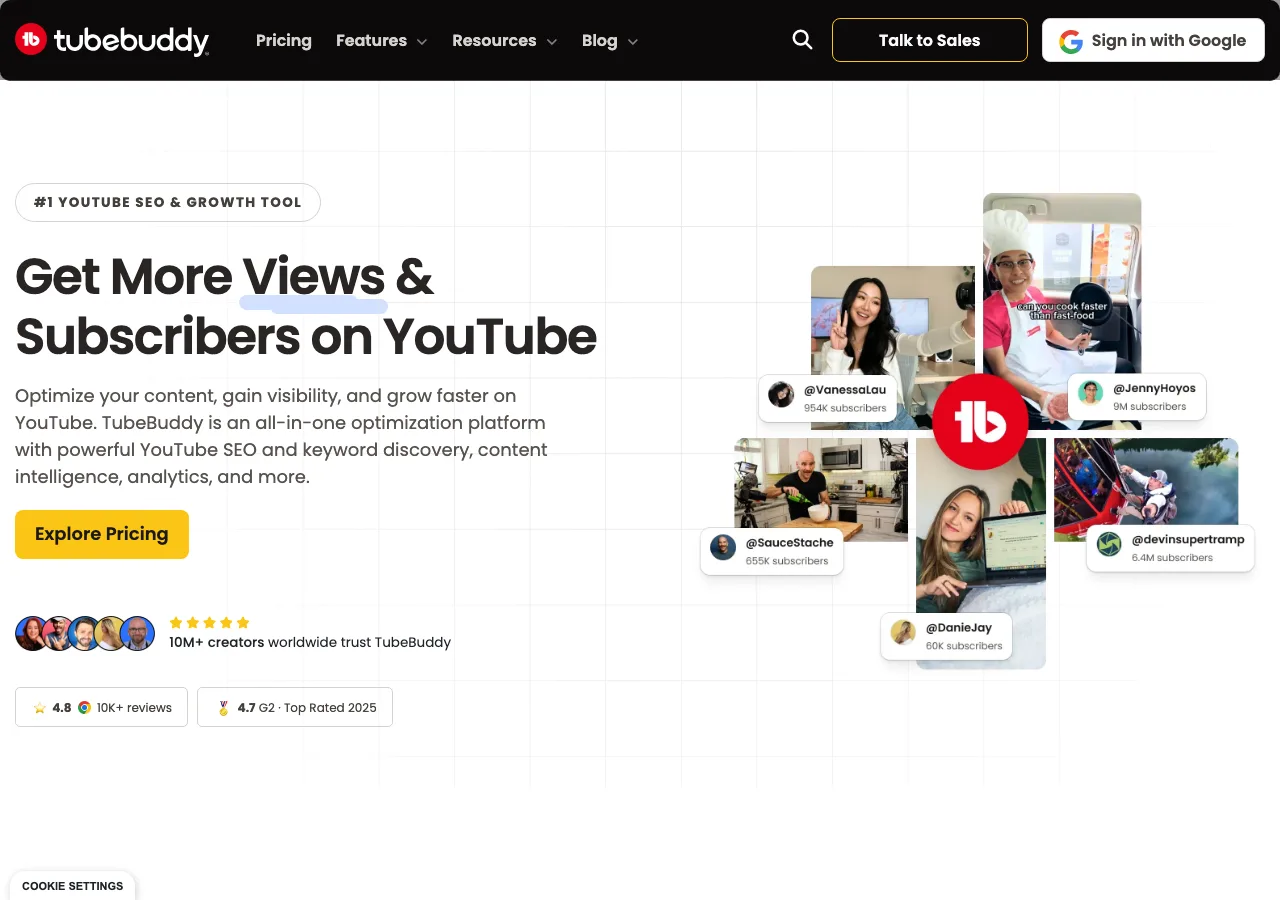The height and width of the screenshot is (900, 1280).
Task: Click the Chrome icon beside 10K+ reviews
Action: 85,707
